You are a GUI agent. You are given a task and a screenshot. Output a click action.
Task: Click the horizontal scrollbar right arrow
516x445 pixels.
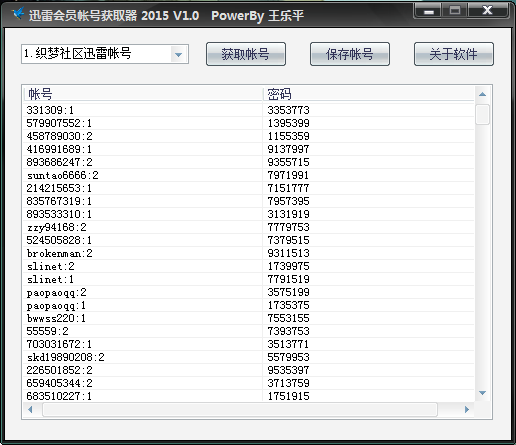467,409
